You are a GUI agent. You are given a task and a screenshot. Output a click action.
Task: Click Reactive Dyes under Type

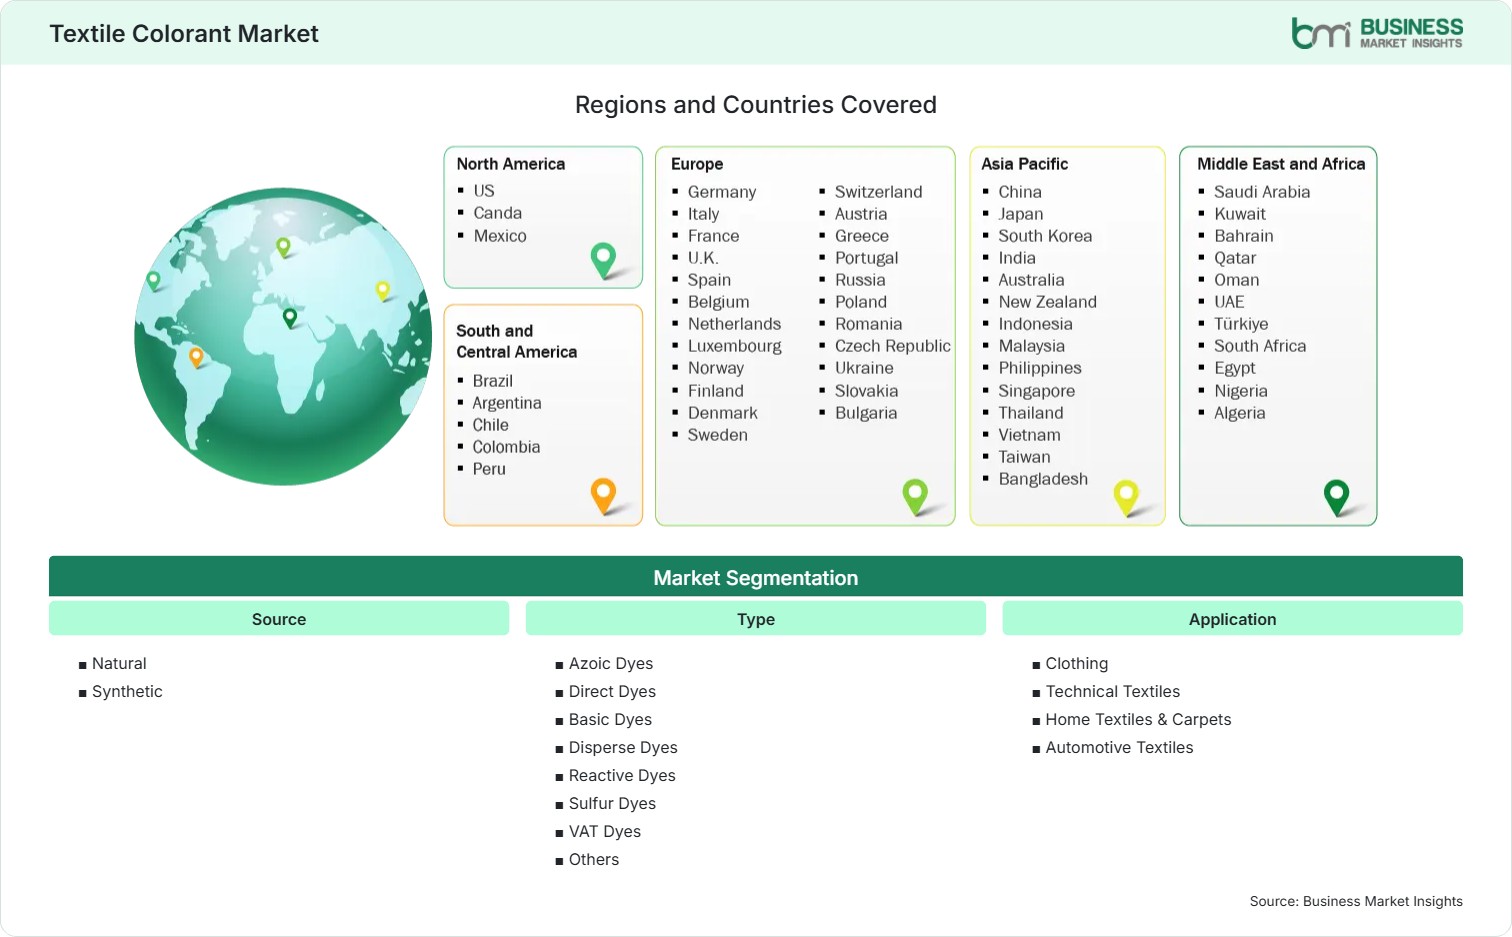(622, 776)
